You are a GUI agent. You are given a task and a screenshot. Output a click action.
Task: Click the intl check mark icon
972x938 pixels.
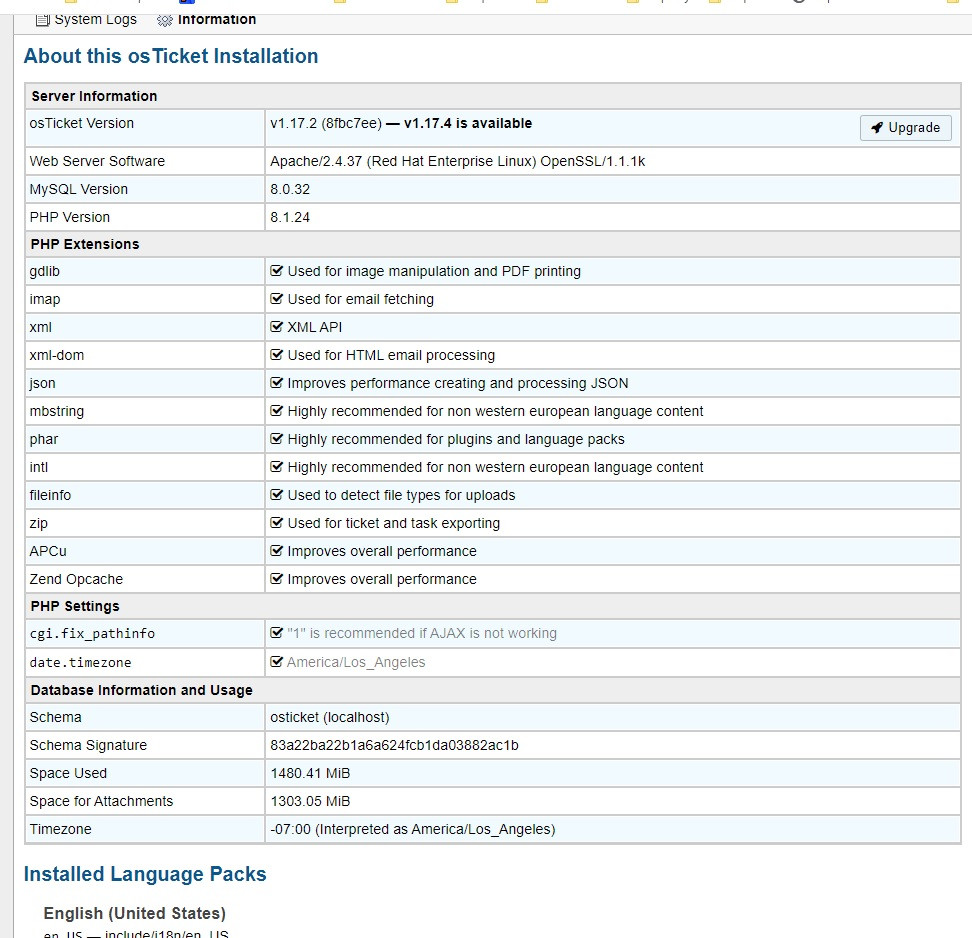pyautogui.click(x=276, y=467)
